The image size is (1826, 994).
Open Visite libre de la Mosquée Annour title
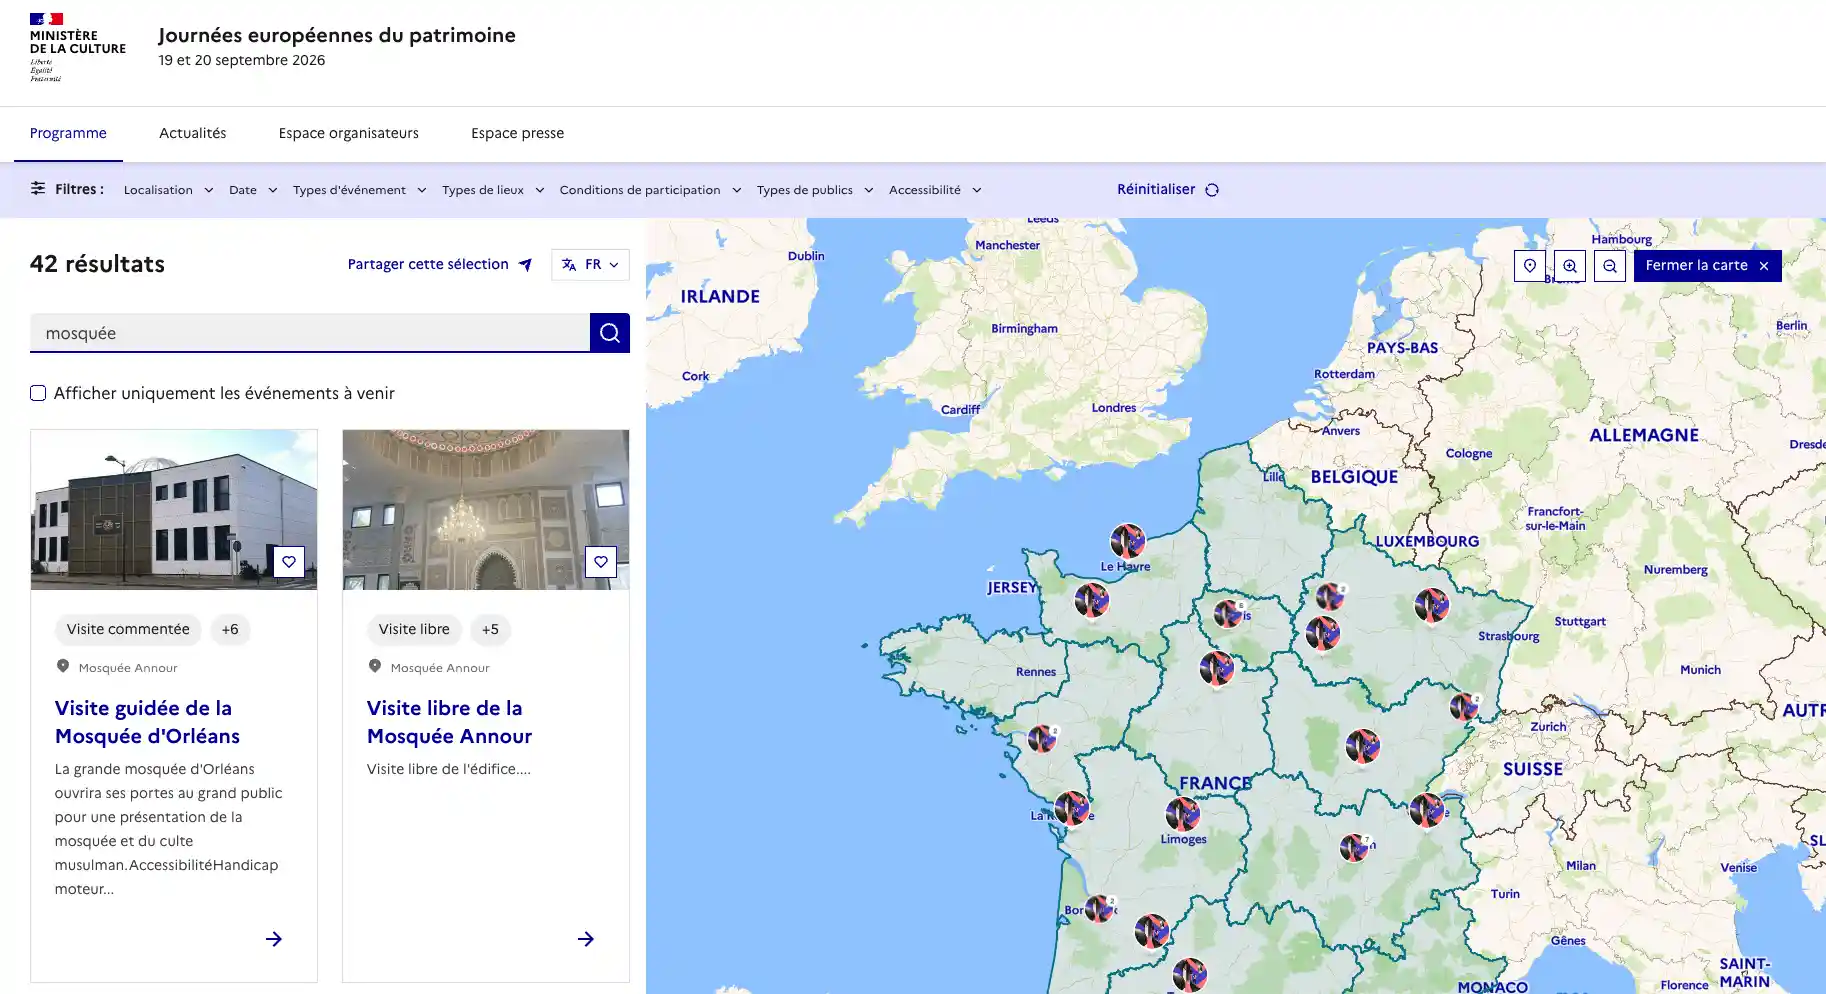(449, 722)
